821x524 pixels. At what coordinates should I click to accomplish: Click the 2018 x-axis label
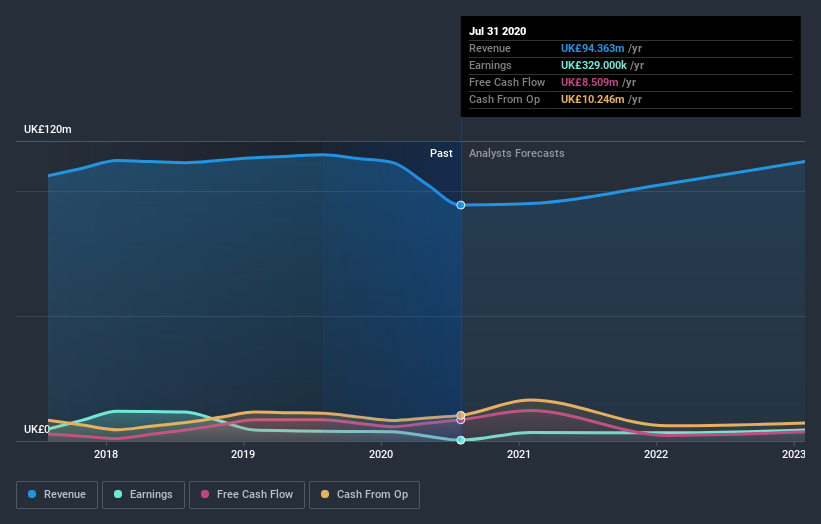pos(106,454)
